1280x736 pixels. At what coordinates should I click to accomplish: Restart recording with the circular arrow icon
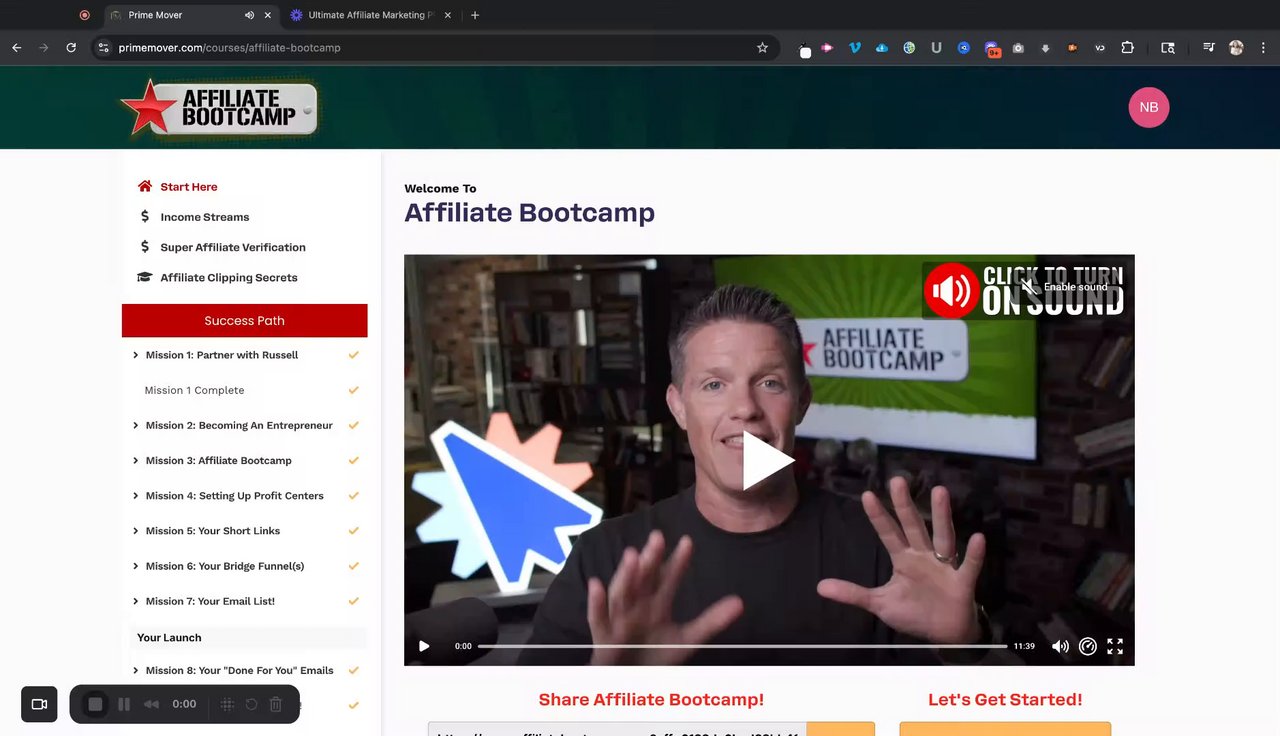point(251,704)
